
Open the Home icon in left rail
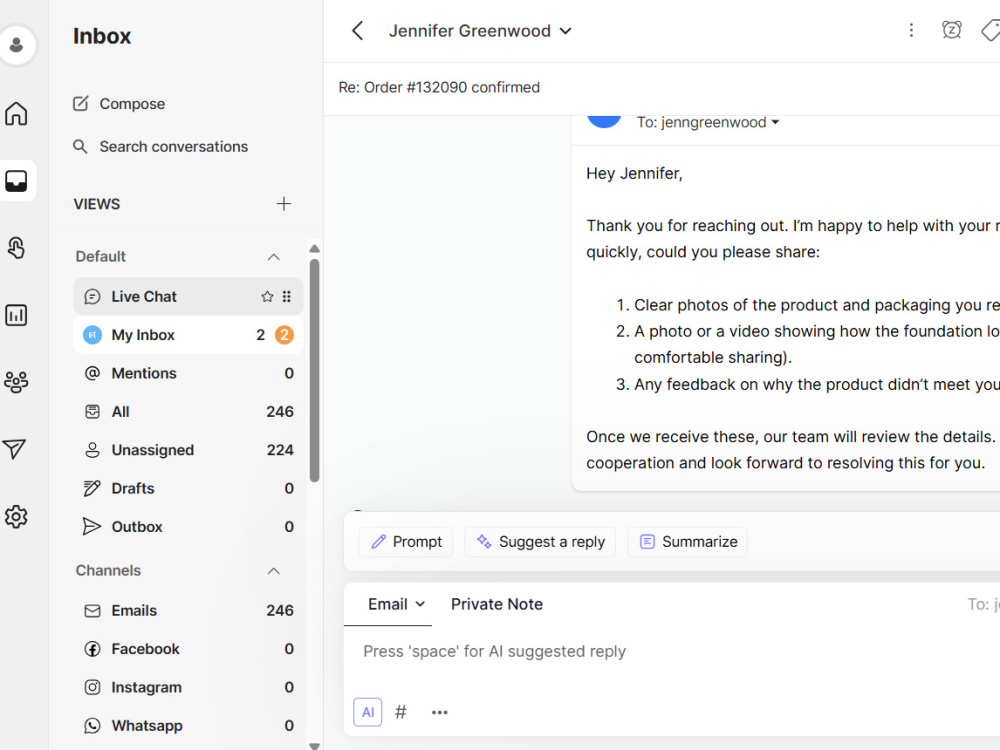(16, 114)
